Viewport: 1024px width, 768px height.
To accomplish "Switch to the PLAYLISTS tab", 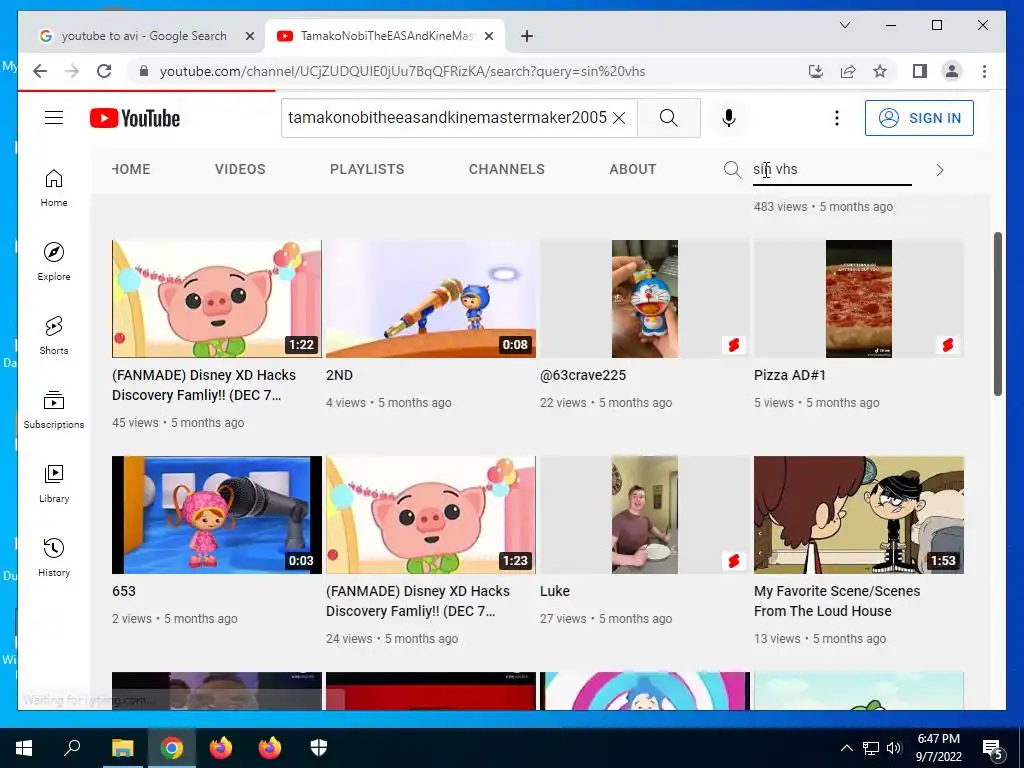I will pyautogui.click(x=367, y=169).
